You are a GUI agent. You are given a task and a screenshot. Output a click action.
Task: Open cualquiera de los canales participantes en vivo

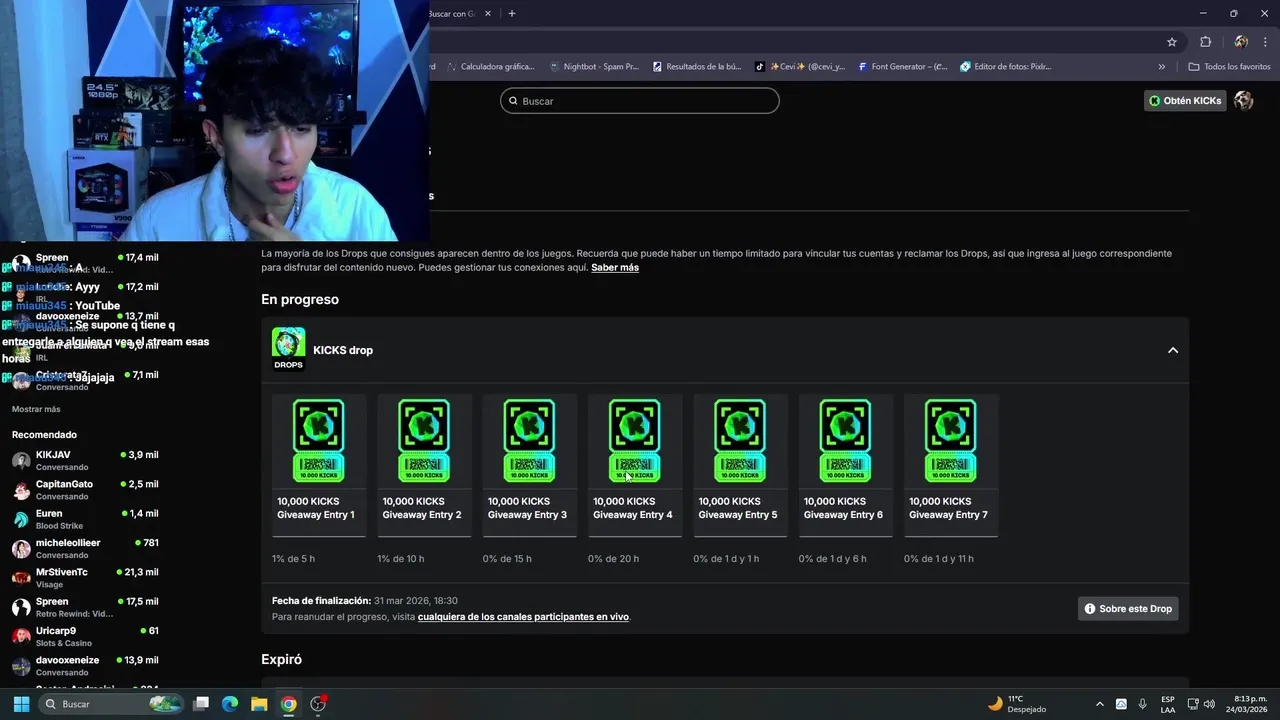523,617
